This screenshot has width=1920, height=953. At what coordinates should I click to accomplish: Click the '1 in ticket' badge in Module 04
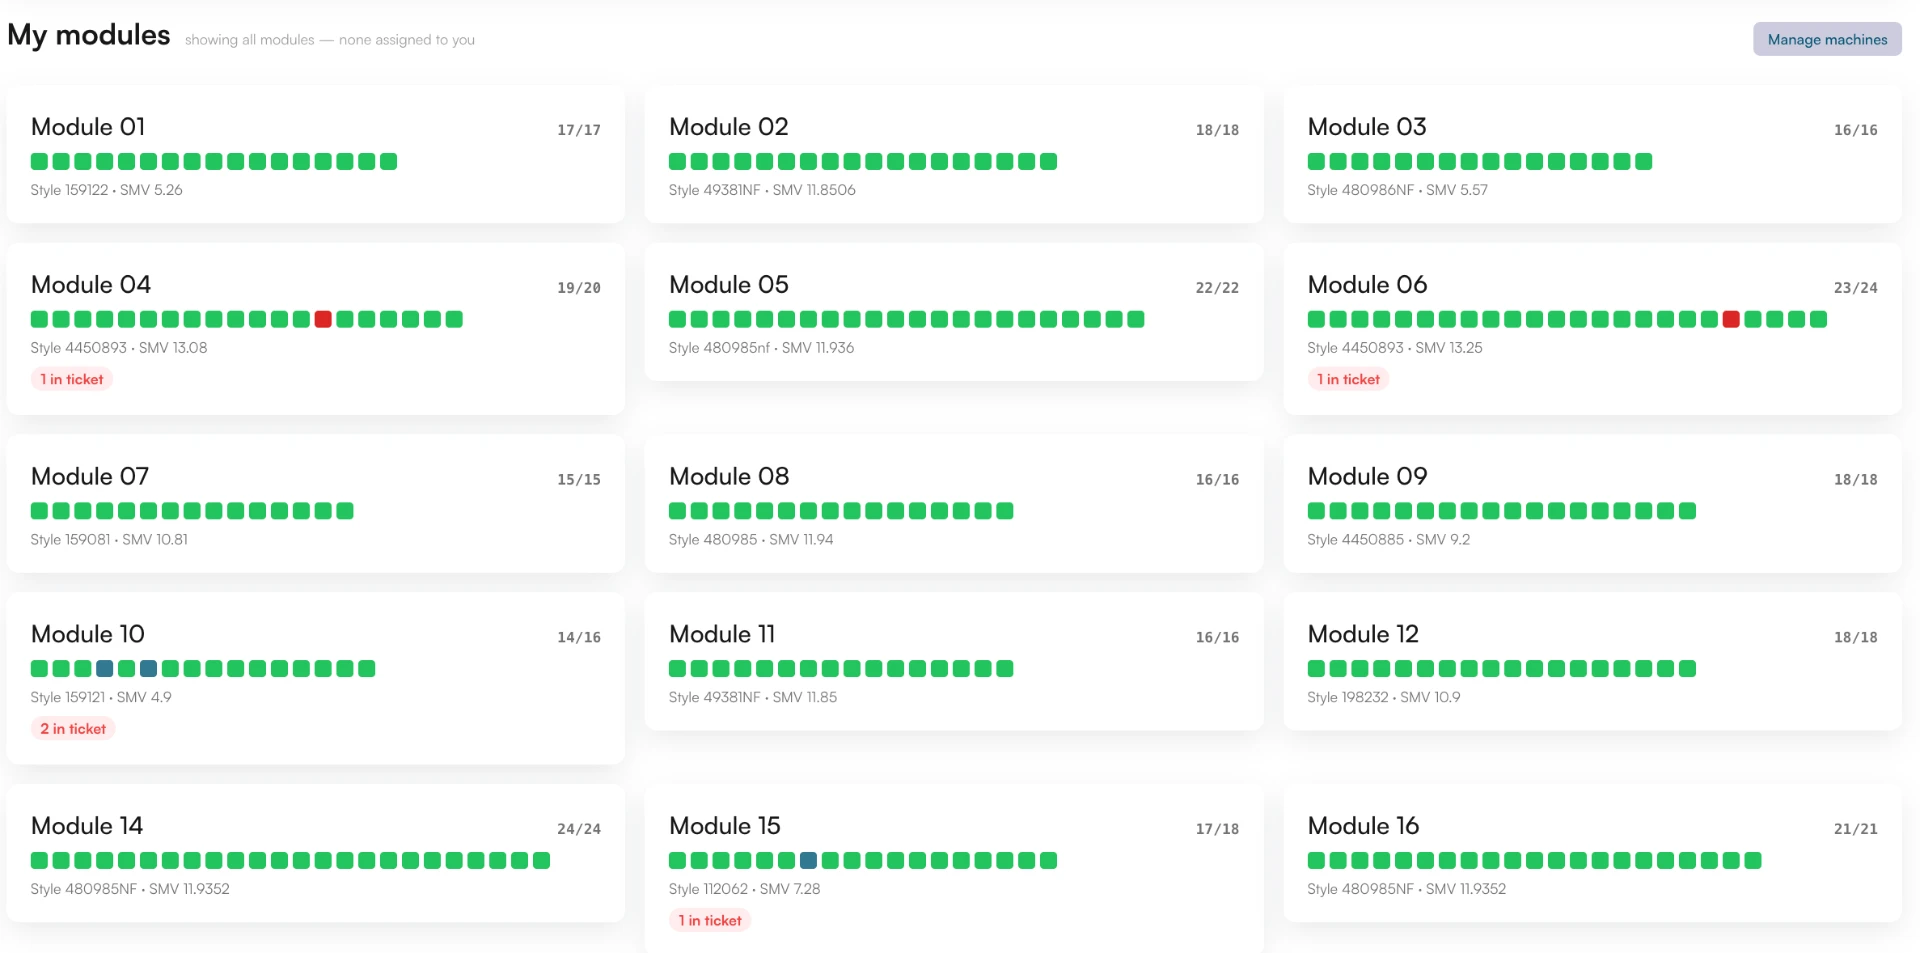click(72, 379)
